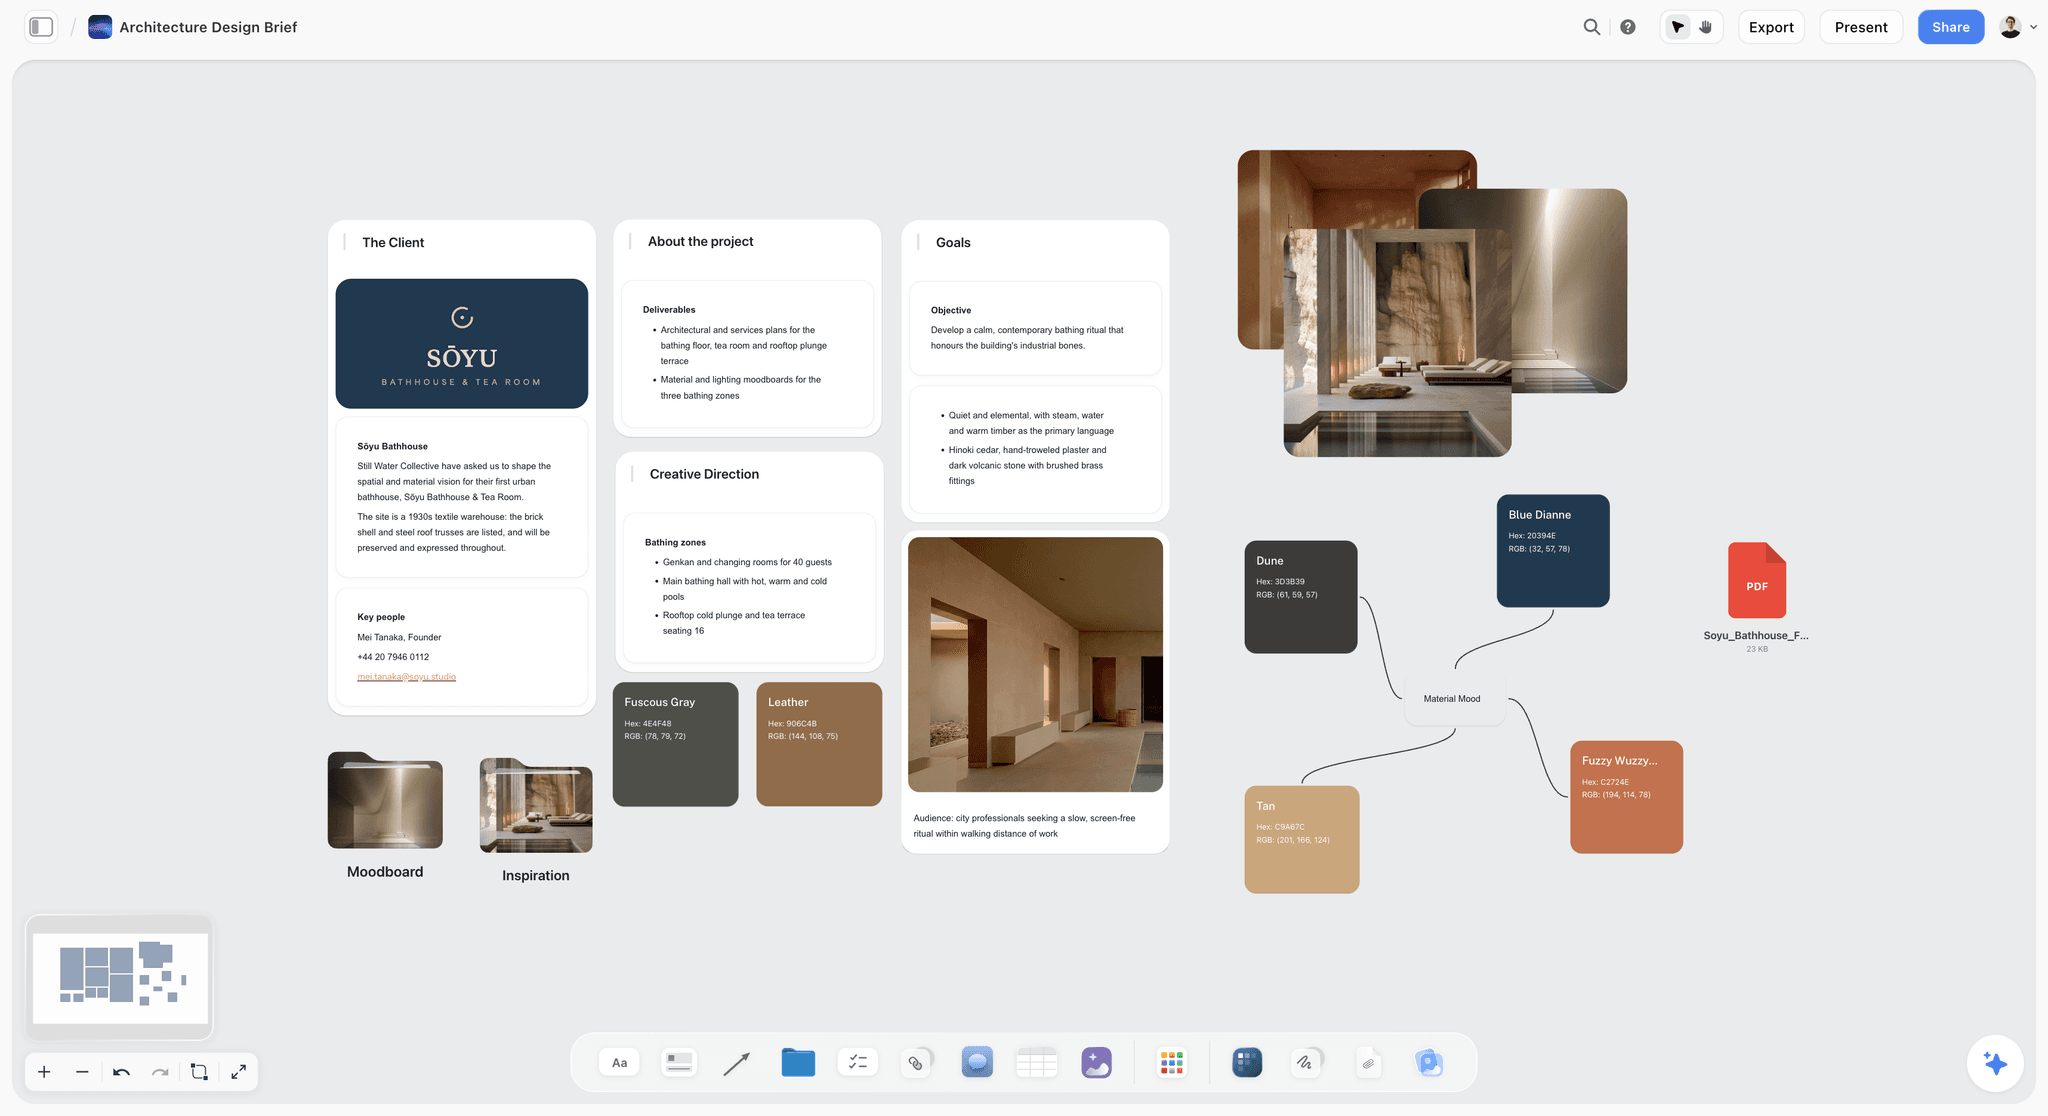This screenshot has width=2048, height=1116.
Task: Attach a file with the paperclip icon
Action: point(1368,1063)
